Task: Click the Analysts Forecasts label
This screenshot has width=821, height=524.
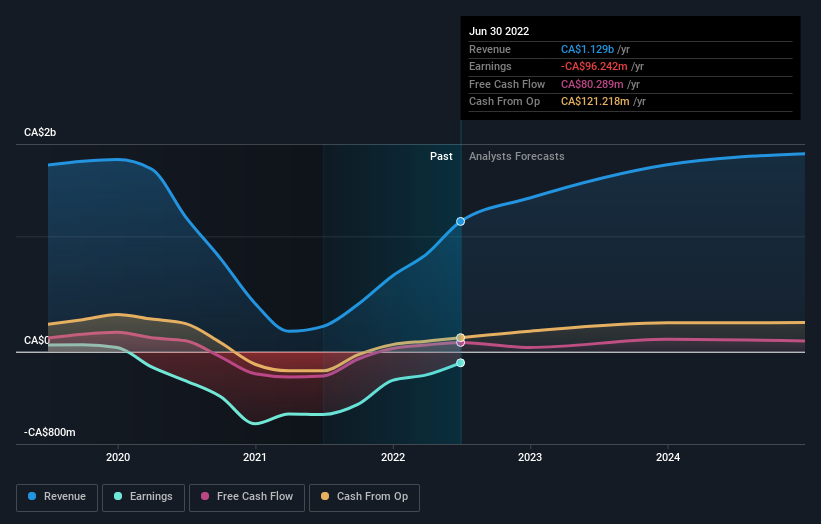Action: pyautogui.click(x=516, y=156)
